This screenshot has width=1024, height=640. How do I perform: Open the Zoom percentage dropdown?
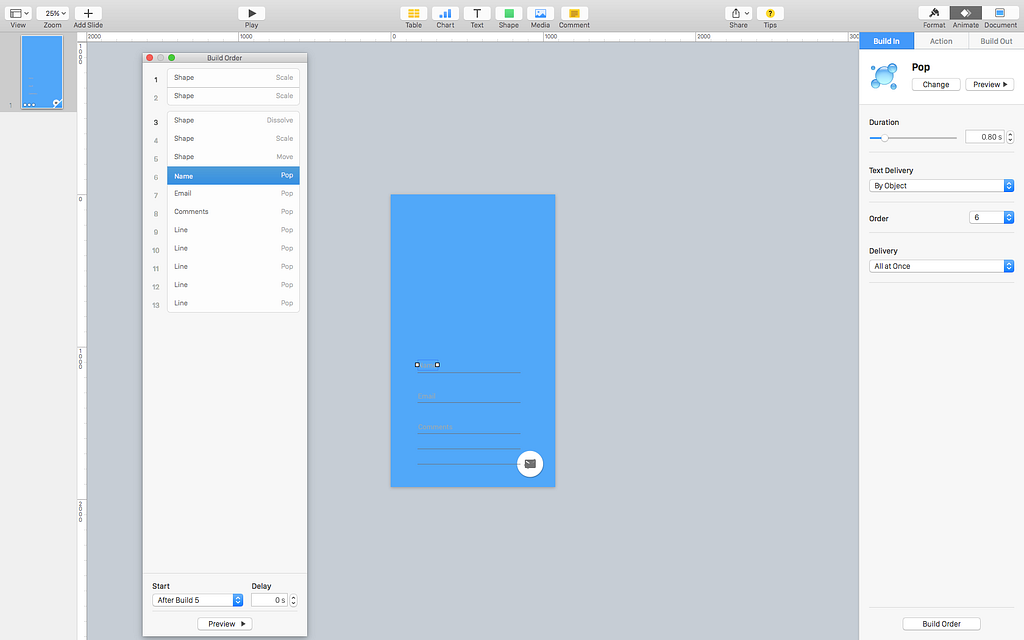tap(52, 13)
